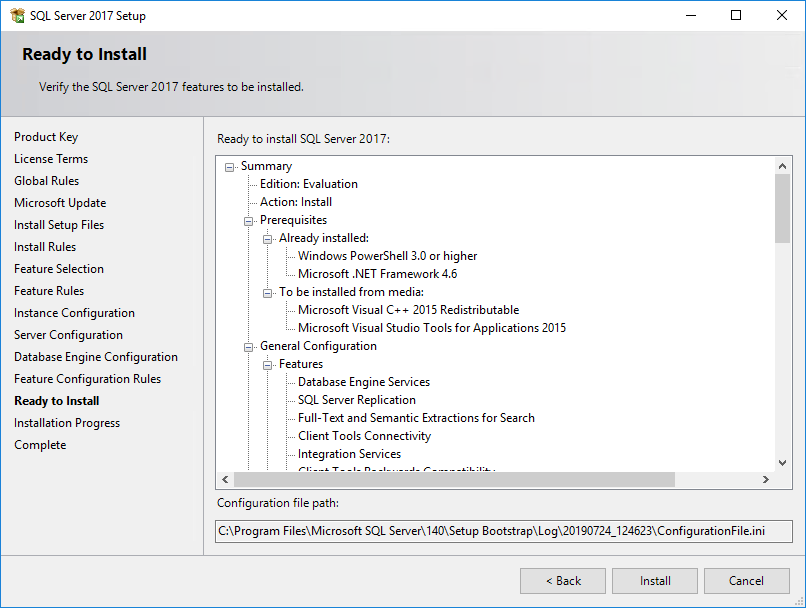This screenshot has width=806, height=608.
Task: Click the Complete step in sidebar
Action: (x=40, y=445)
